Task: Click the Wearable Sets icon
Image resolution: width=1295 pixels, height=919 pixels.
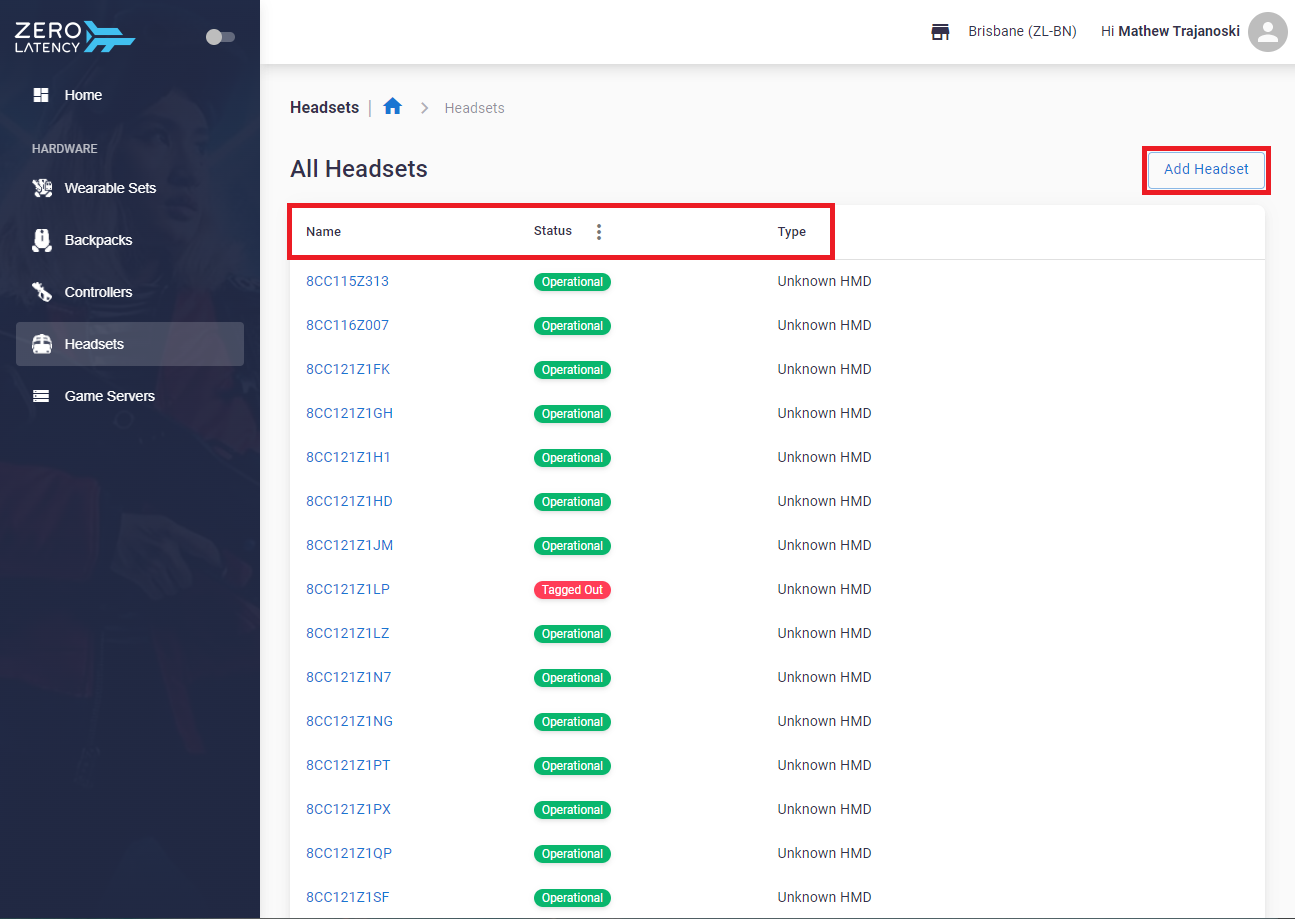Action: (41, 188)
